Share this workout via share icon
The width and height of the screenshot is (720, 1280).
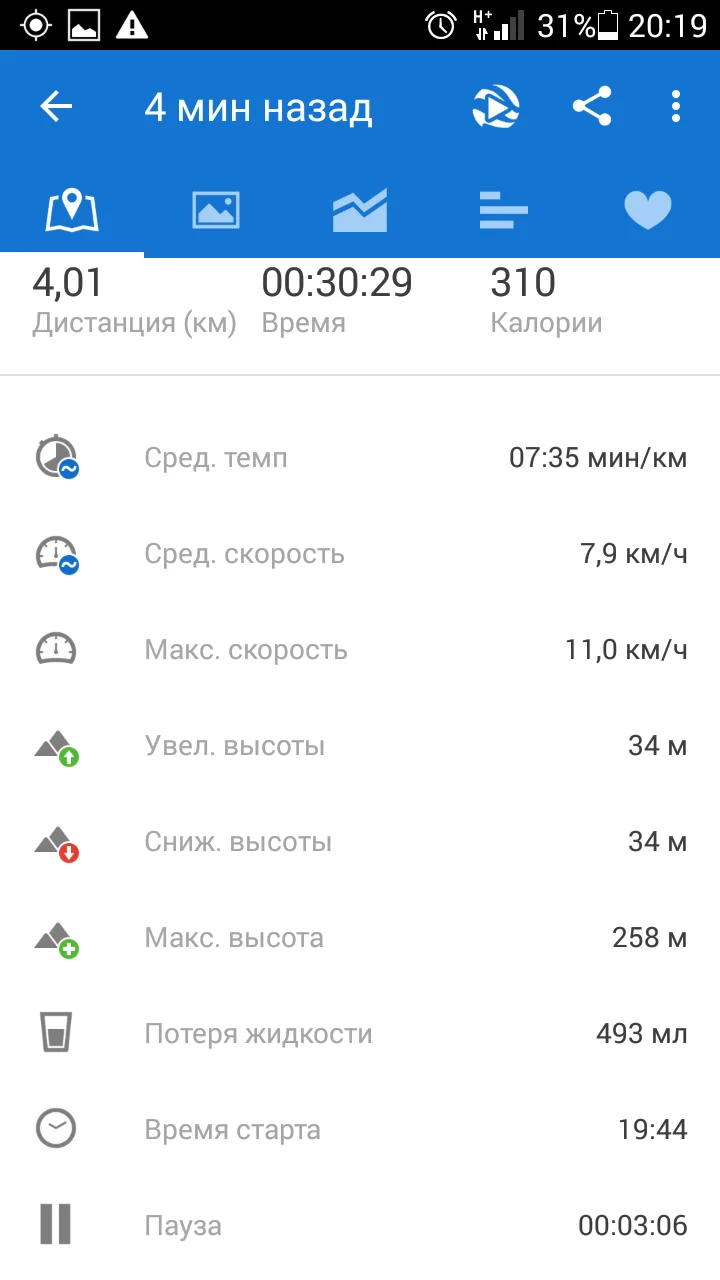[592, 107]
